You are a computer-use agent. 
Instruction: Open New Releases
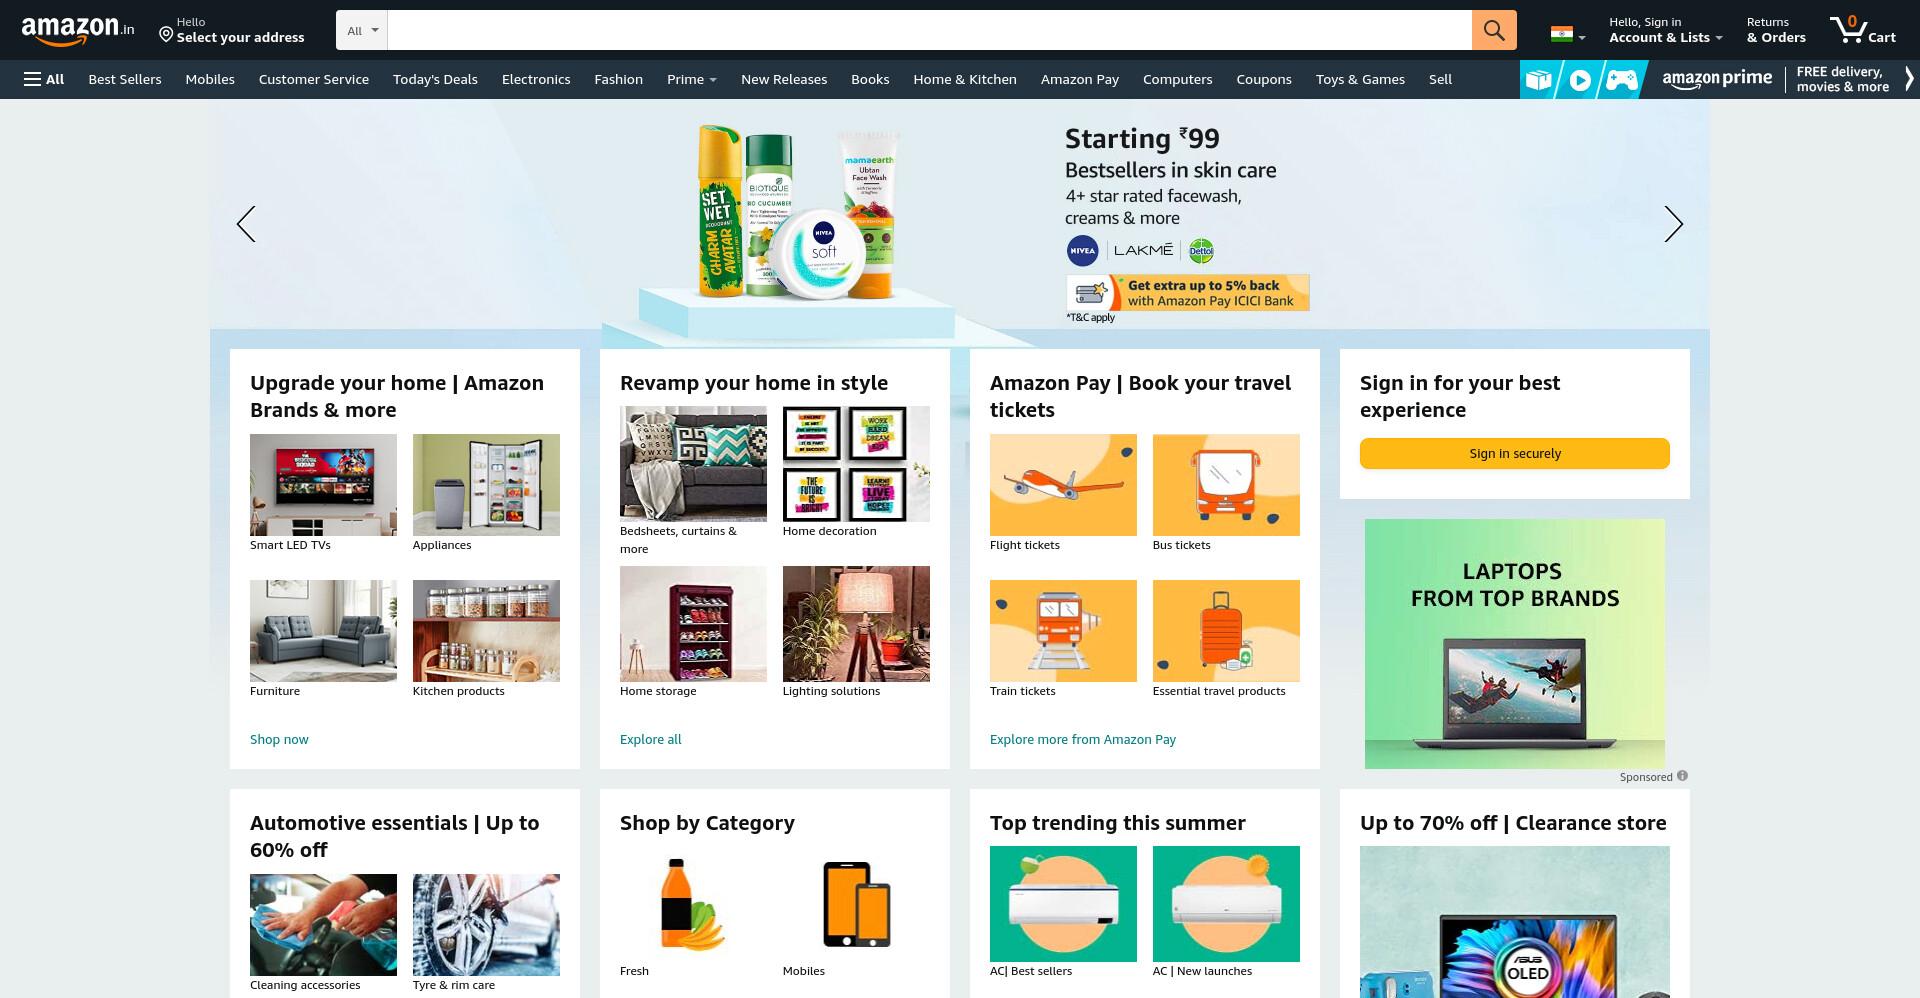[784, 79]
